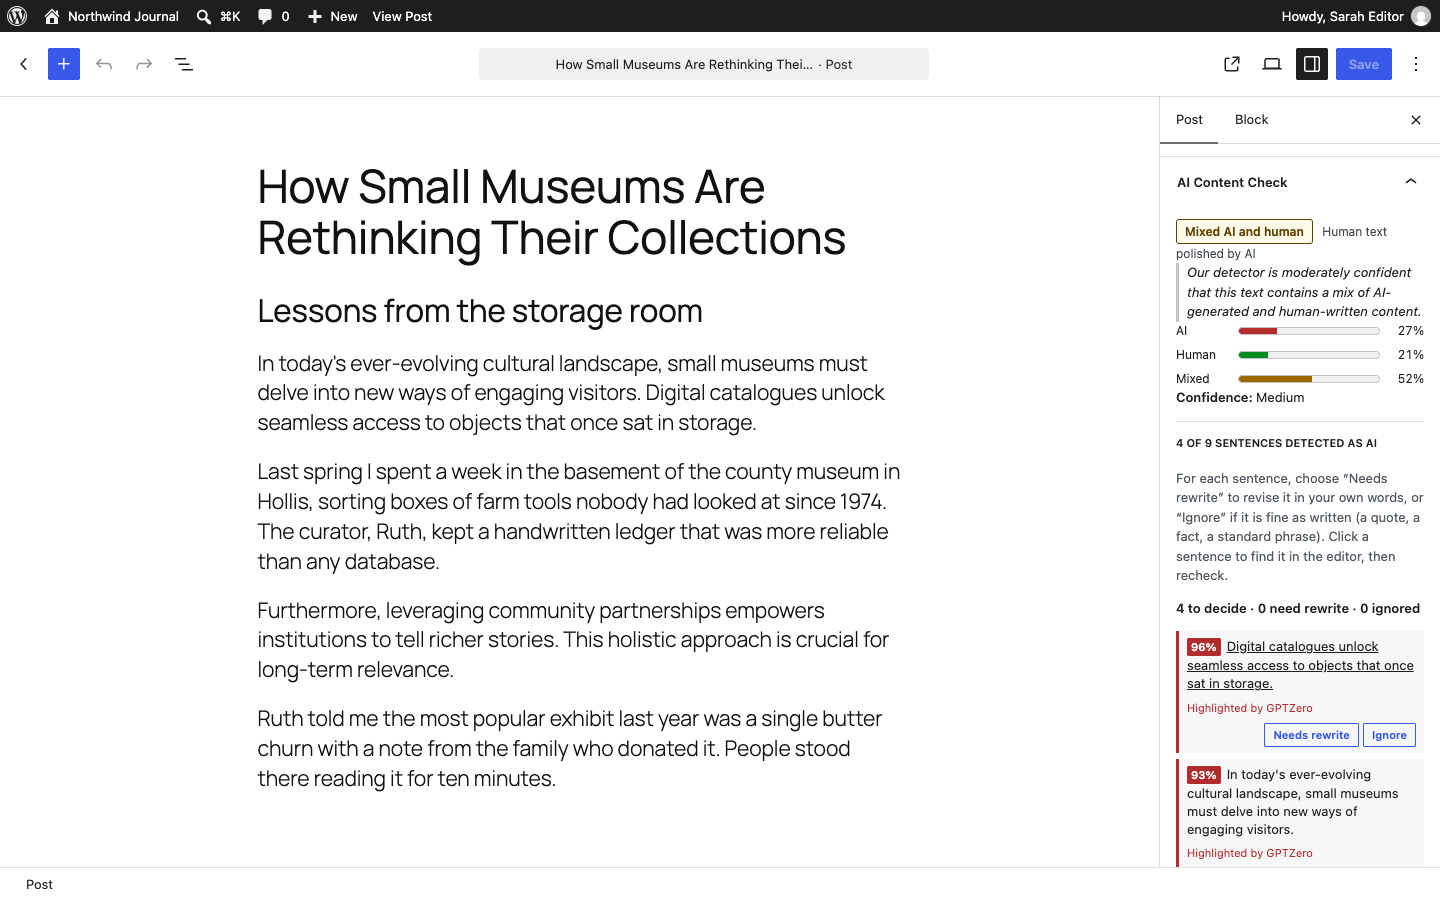Open post in new tab icon

pyautogui.click(x=1232, y=64)
